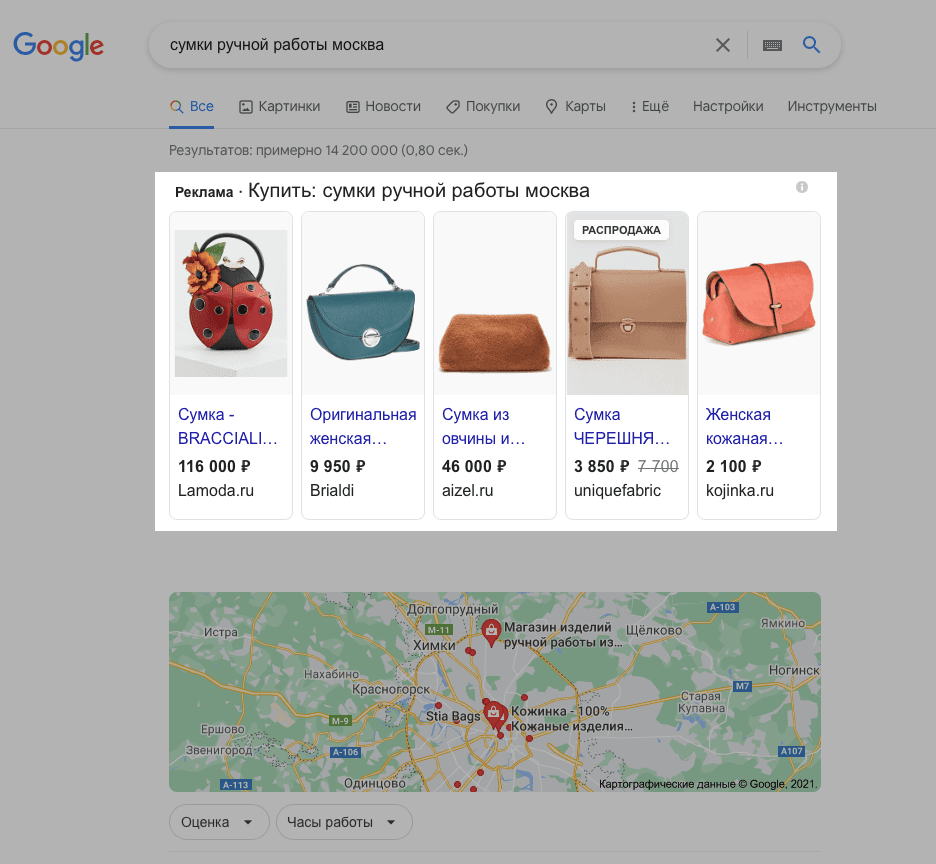The width and height of the screenshot is (936, 864).
Task: Clear the search query with the X icon
Action: pos(723,45)
